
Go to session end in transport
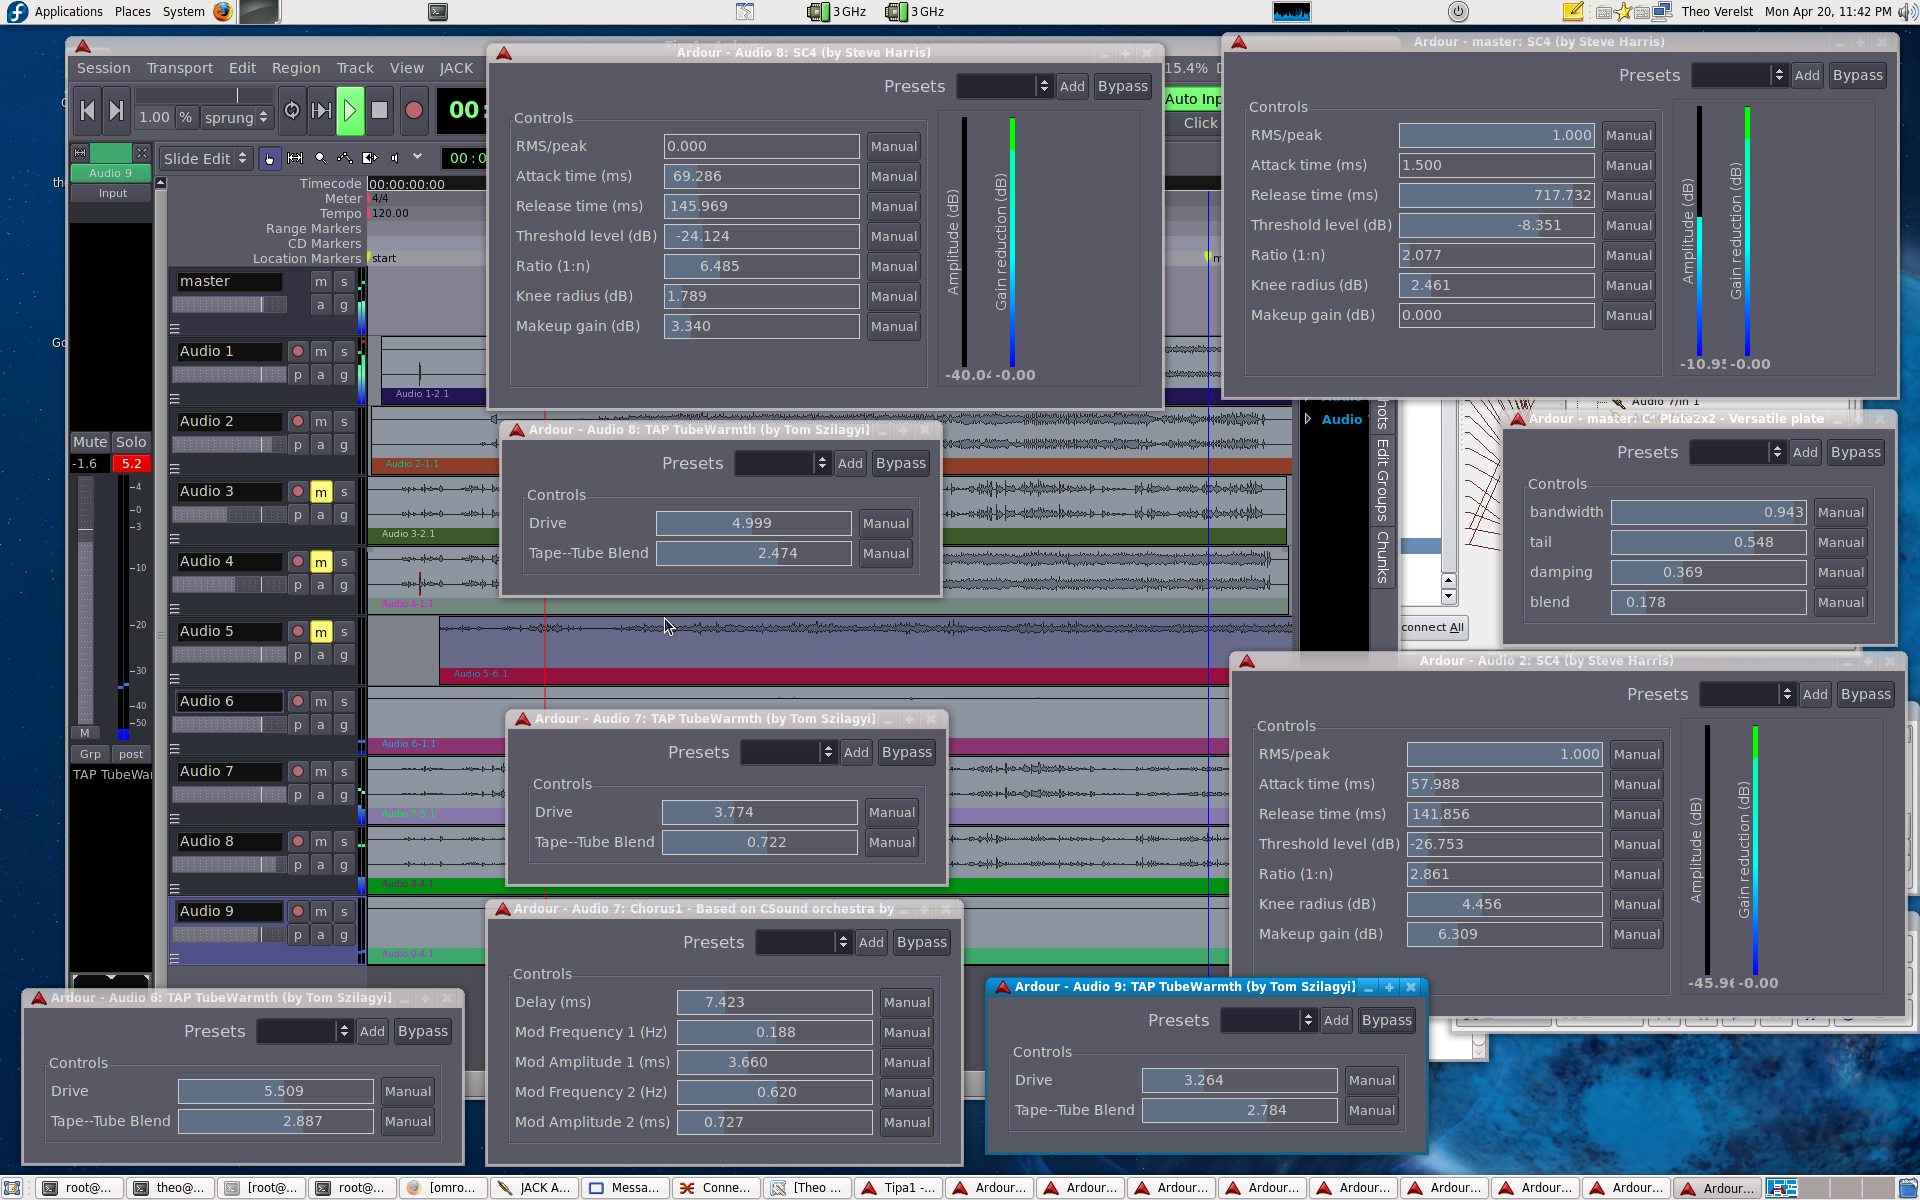117,111
